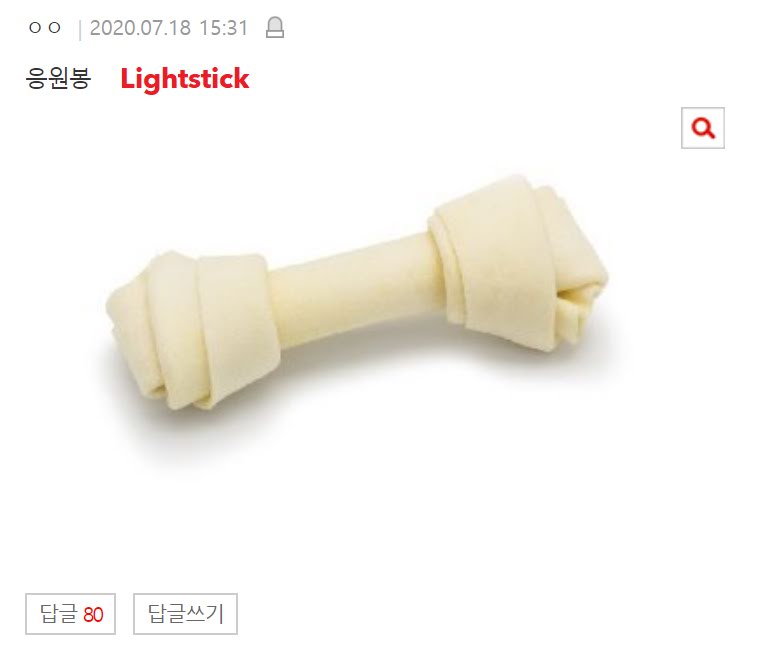Enlarge the photo using the magnifier button
Screen dimensions: 778x664
(703, 128)
